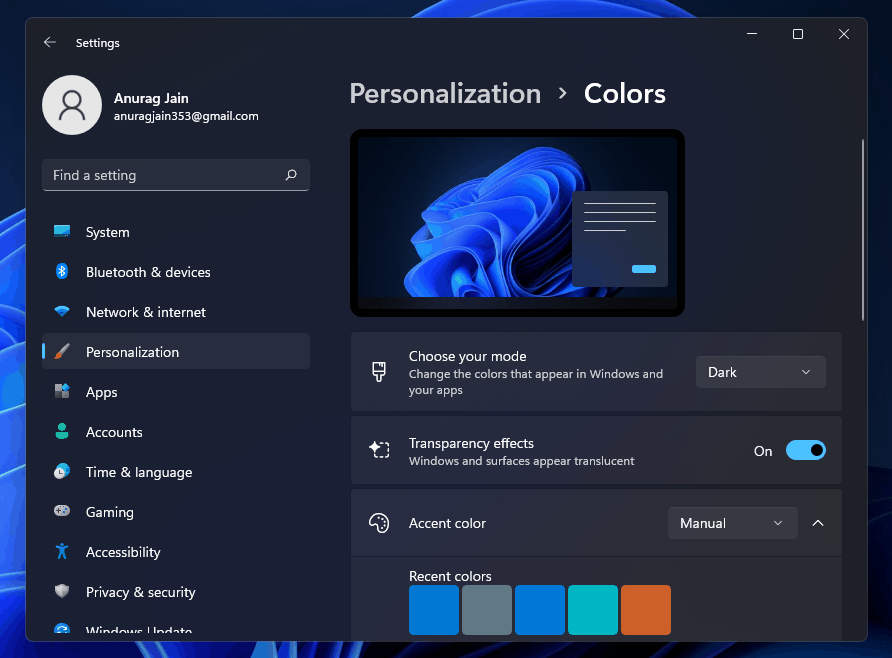The width and height of the screenshot is (892, 658).
Task: Click the Network wifi icon
Action: 62,311
